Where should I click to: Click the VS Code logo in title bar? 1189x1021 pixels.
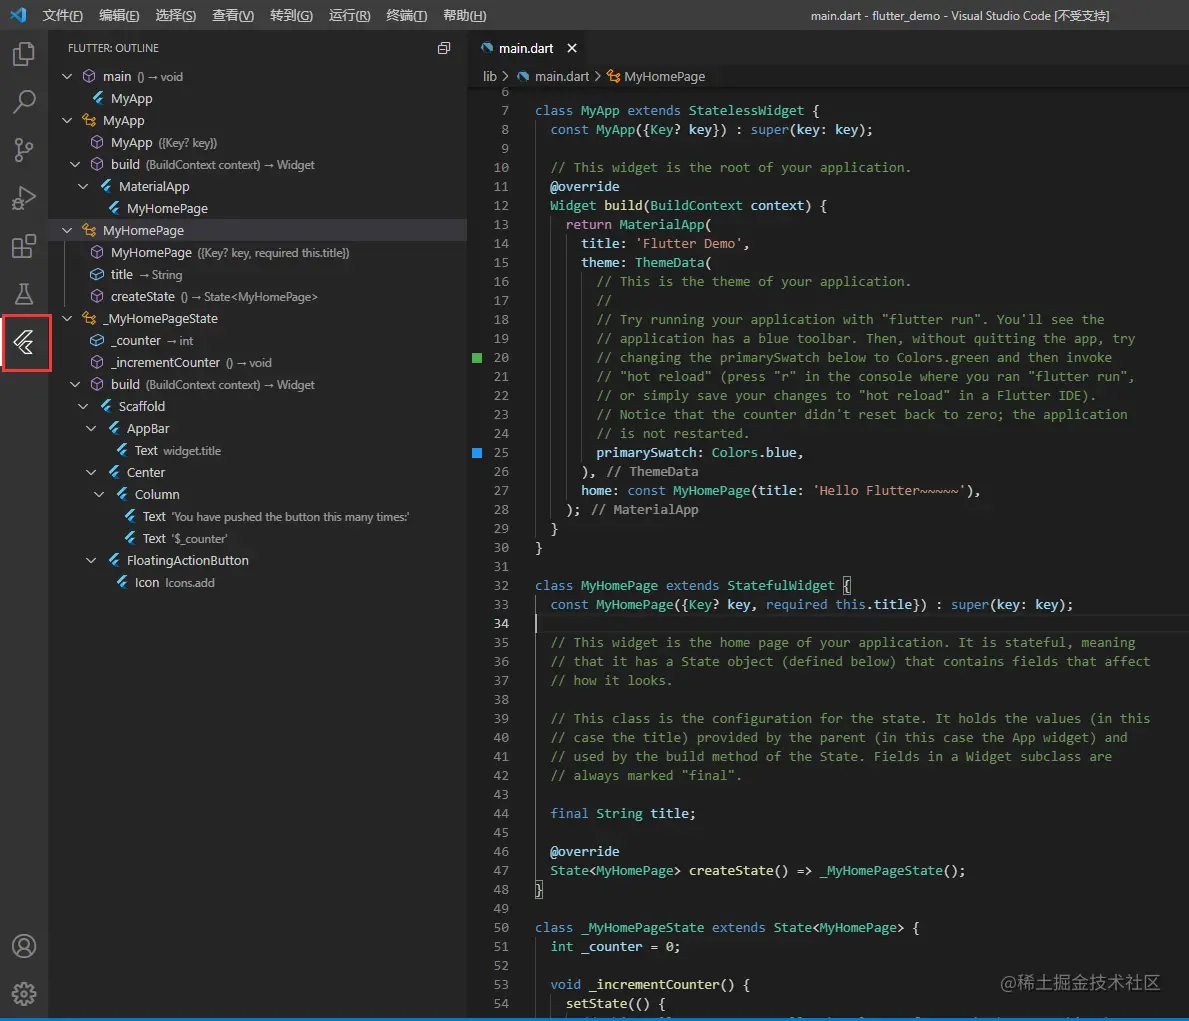[18, 14]
